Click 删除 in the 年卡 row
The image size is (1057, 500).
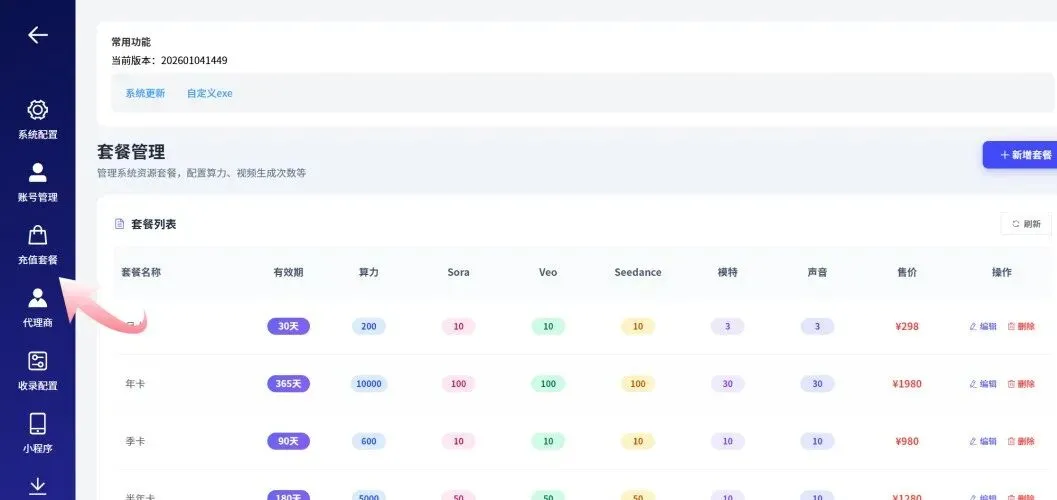click(x=1021, y=383)
